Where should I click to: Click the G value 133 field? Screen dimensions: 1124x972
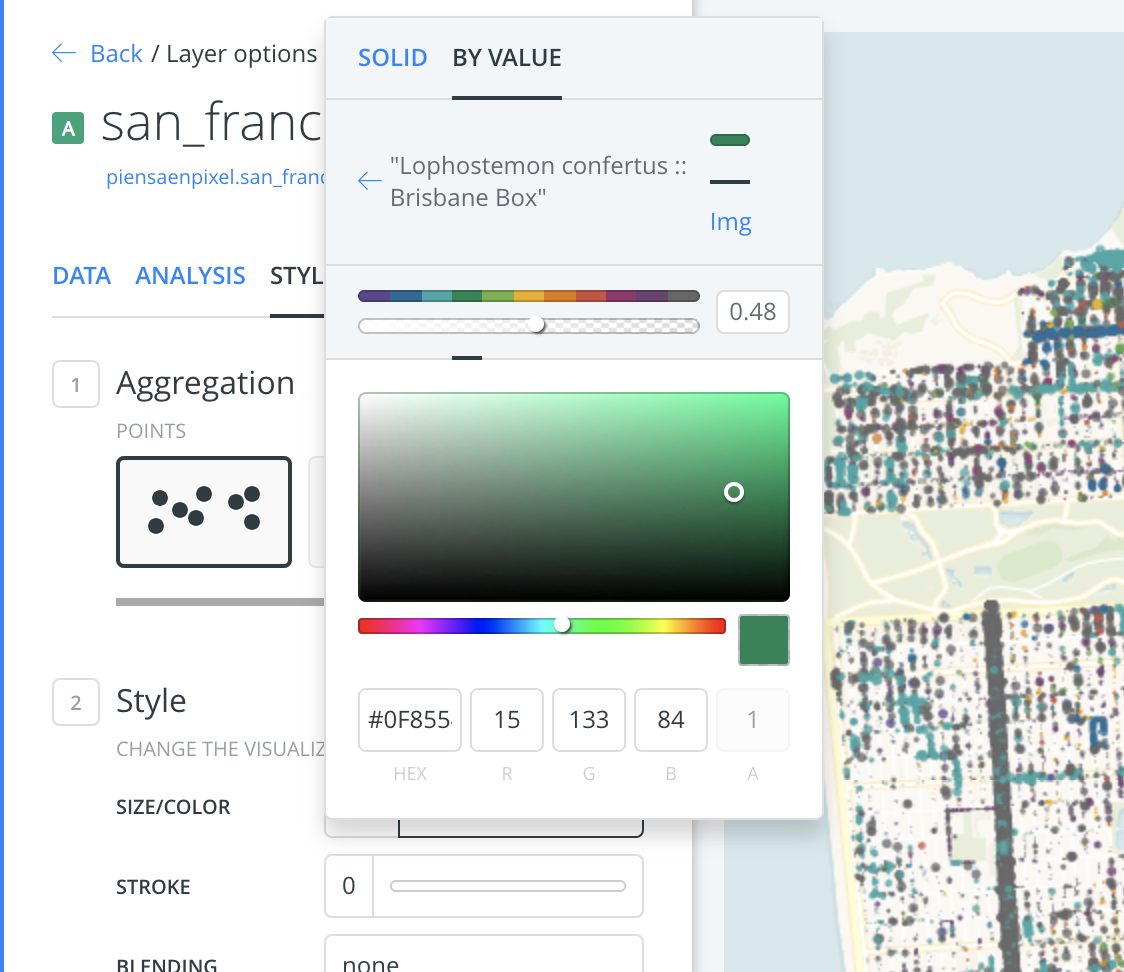(589, 720)
